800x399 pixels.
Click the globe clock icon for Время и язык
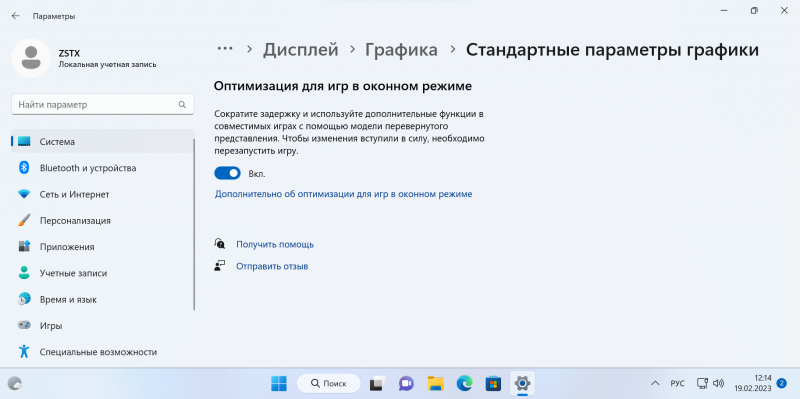click(x=24, y=300)
